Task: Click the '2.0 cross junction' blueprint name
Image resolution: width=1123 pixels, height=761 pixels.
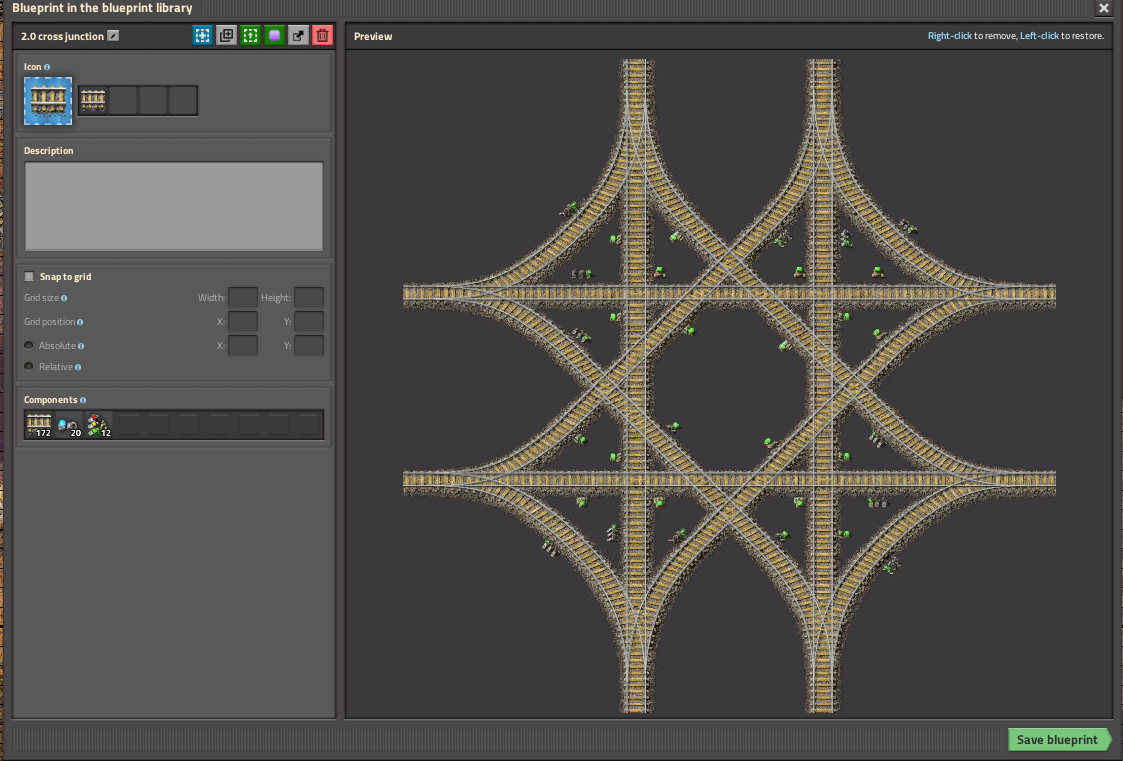Action: (62, 37)
